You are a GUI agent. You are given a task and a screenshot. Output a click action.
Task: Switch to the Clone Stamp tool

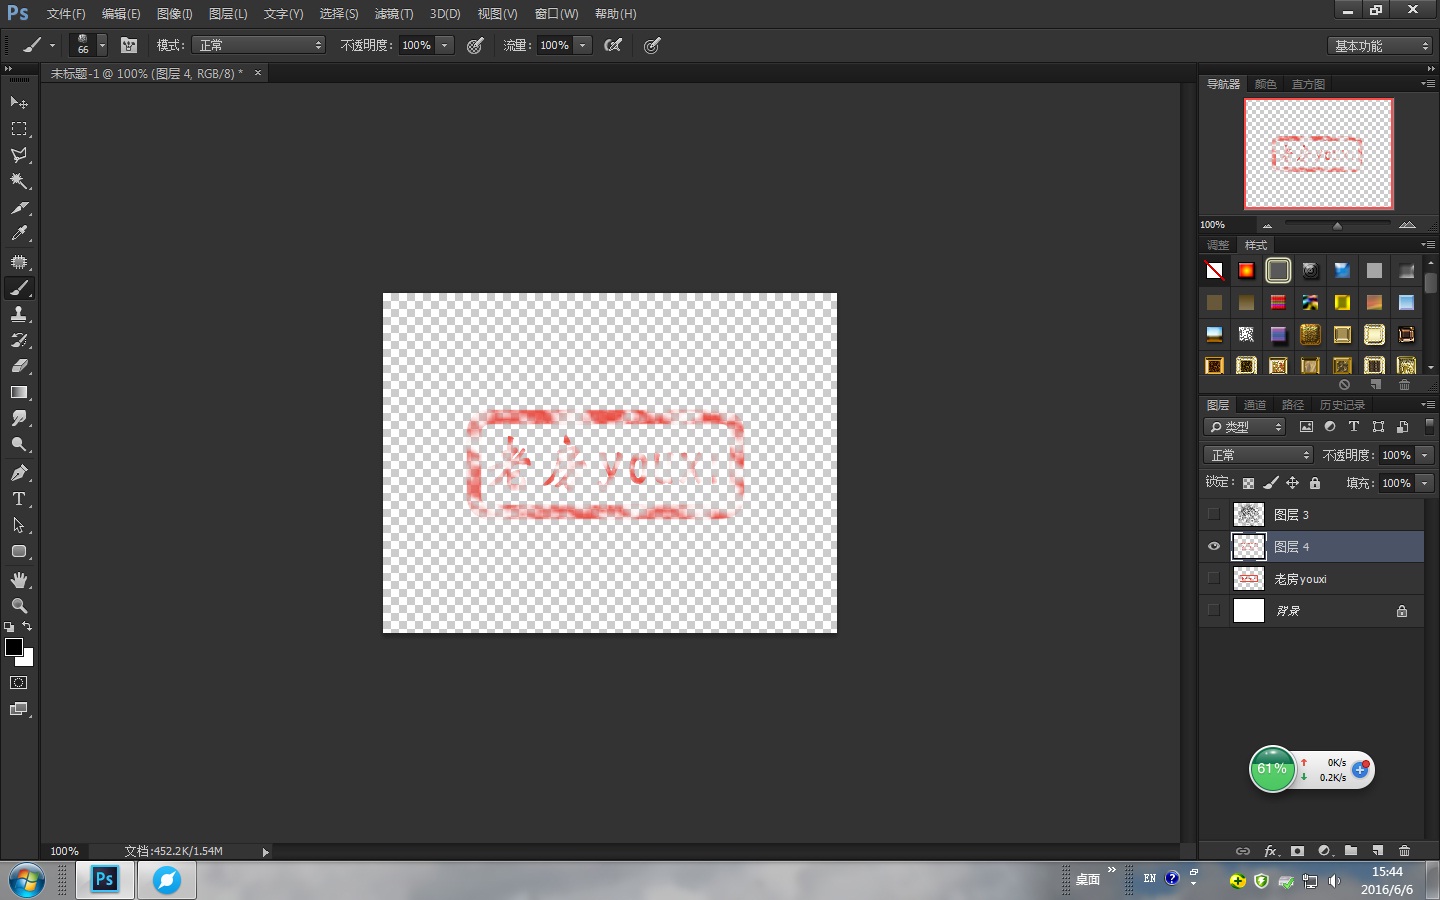pos(18,315)
